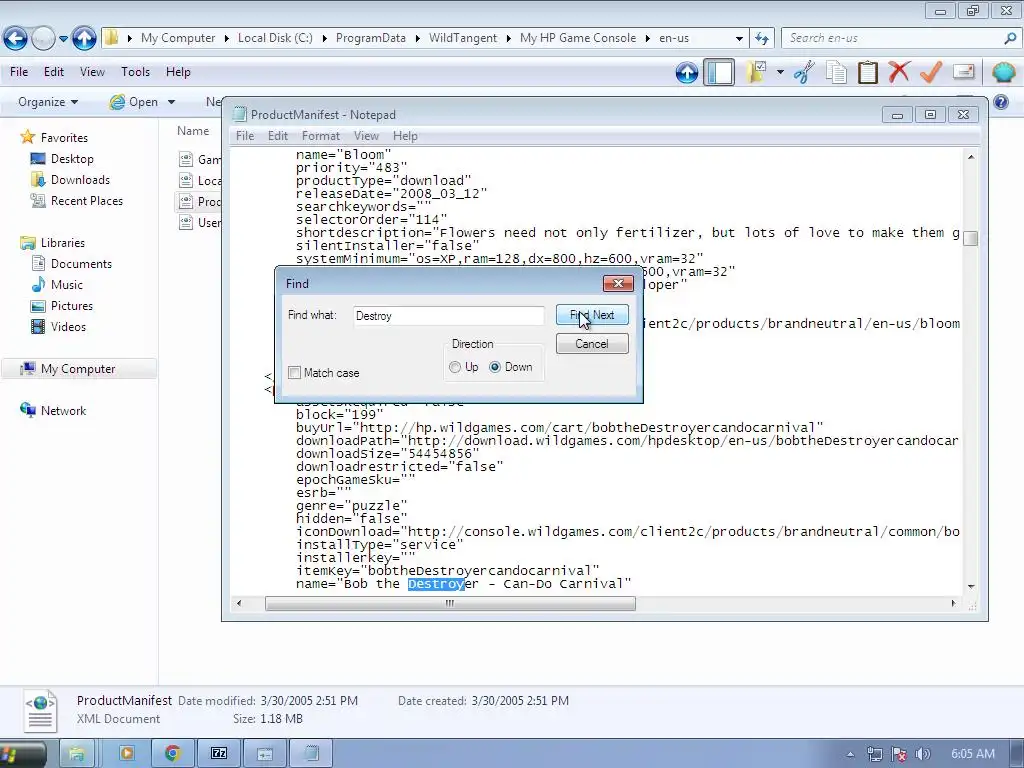Image resolution: width=1024 pixels, height=768 pixels.
Task: Show hidden tray icons arrow
Action: [x=850, y=755]
